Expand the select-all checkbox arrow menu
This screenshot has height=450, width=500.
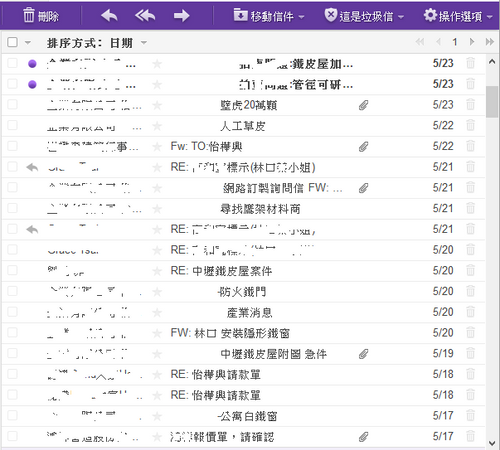tap(28, 43)
